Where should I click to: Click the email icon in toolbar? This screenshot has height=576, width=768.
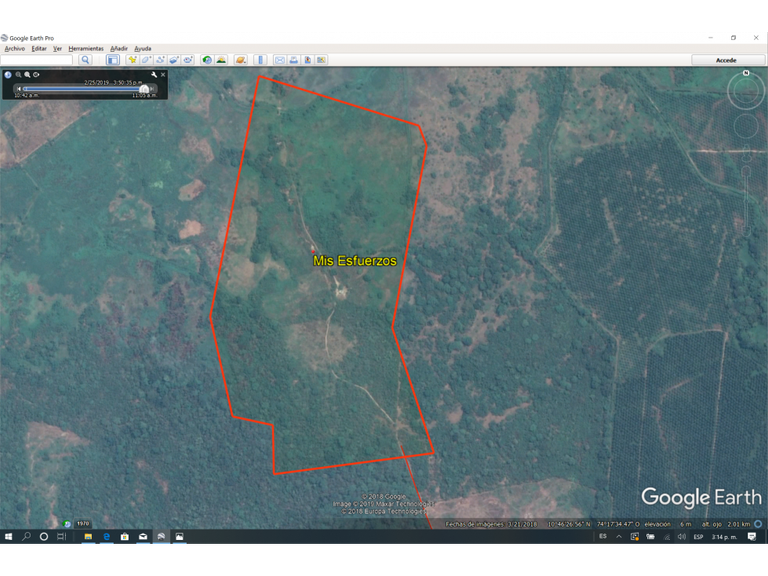[279, 60]
